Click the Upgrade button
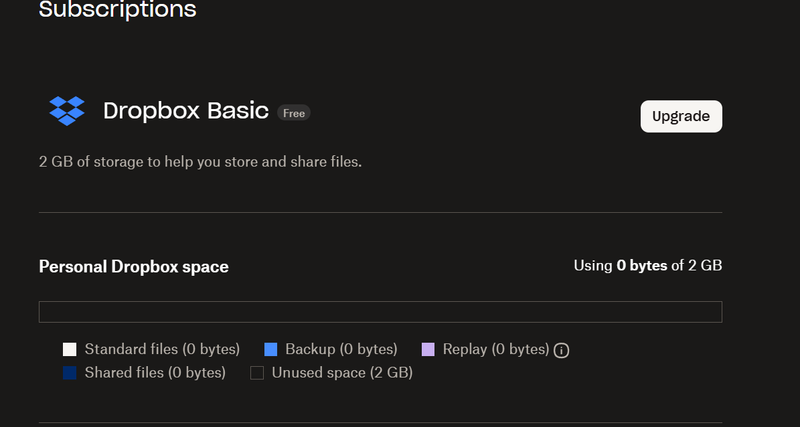 [680, 116]
